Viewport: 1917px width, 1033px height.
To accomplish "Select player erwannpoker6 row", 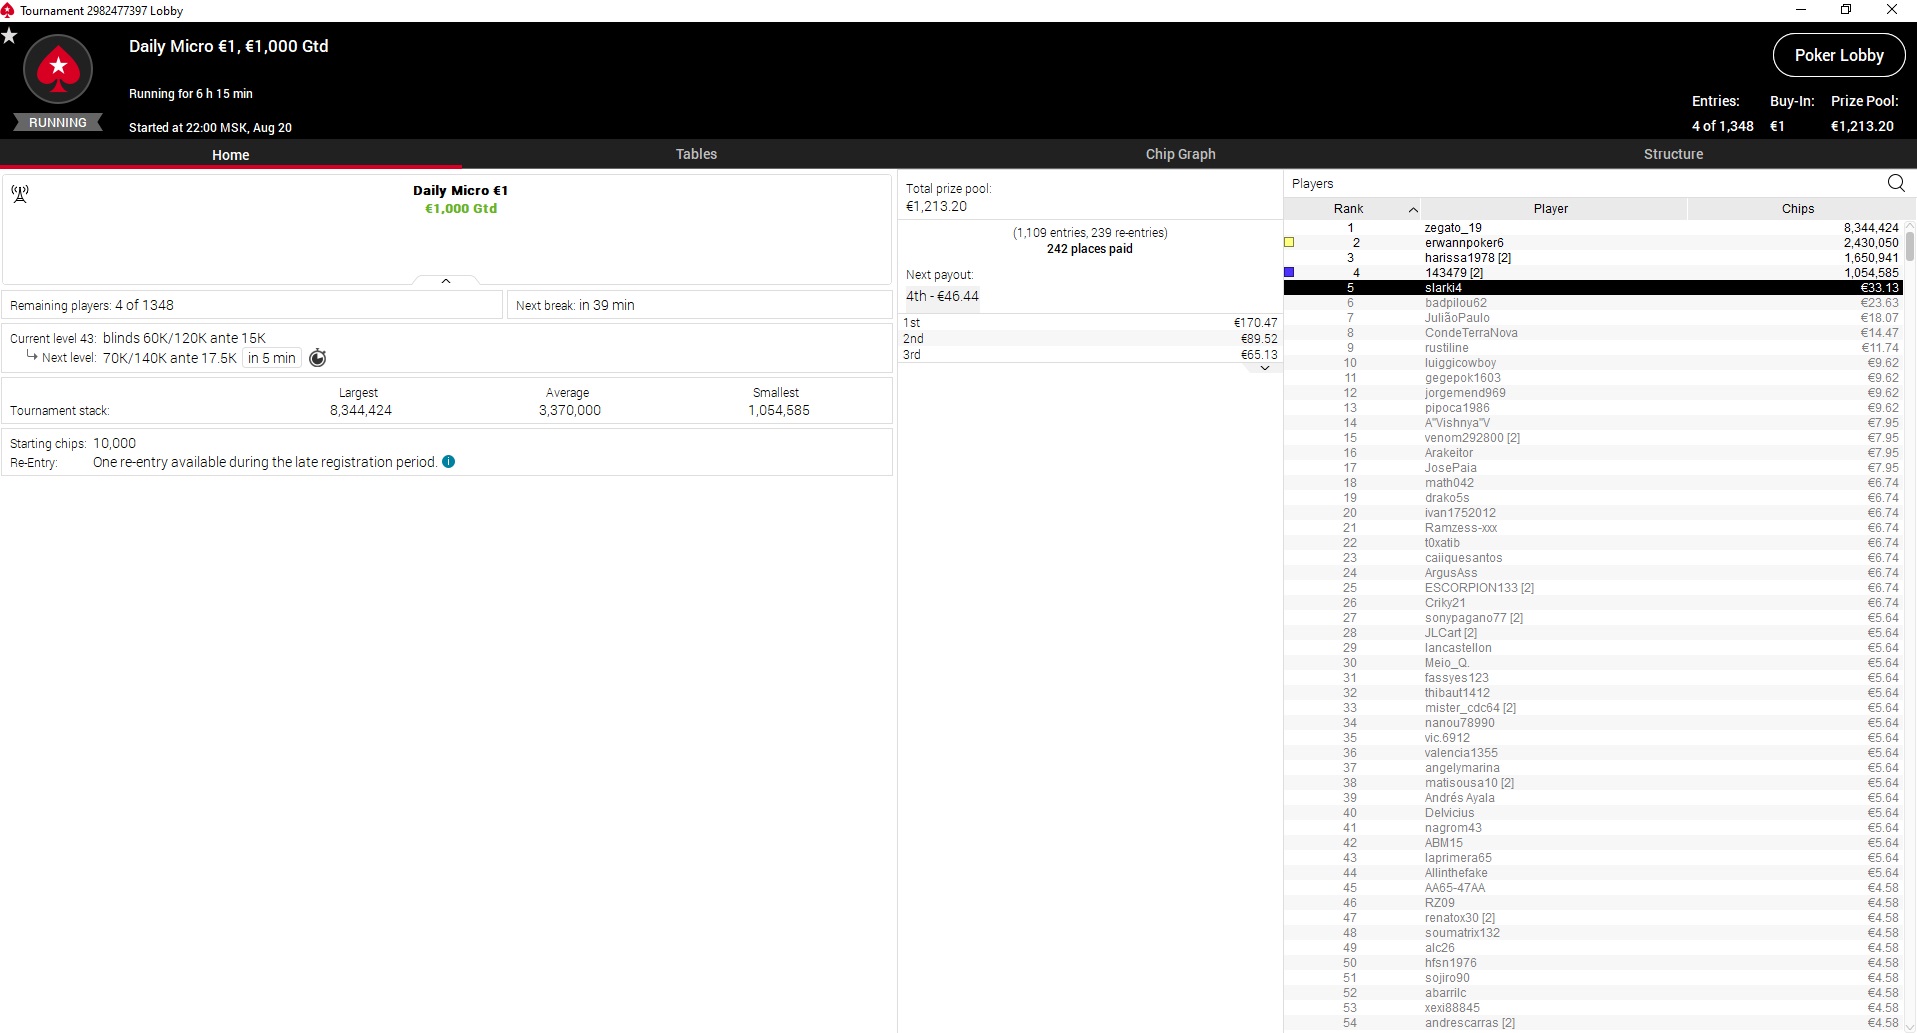I will pos(1593,243).
